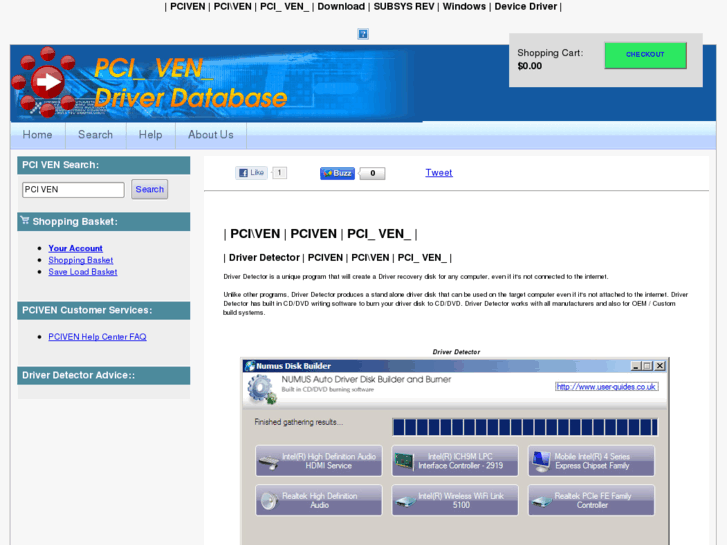Click the 'PCI VEN Search:' section header
The height and width of the screenshot is (545, 727).
[x=104, y=165]
